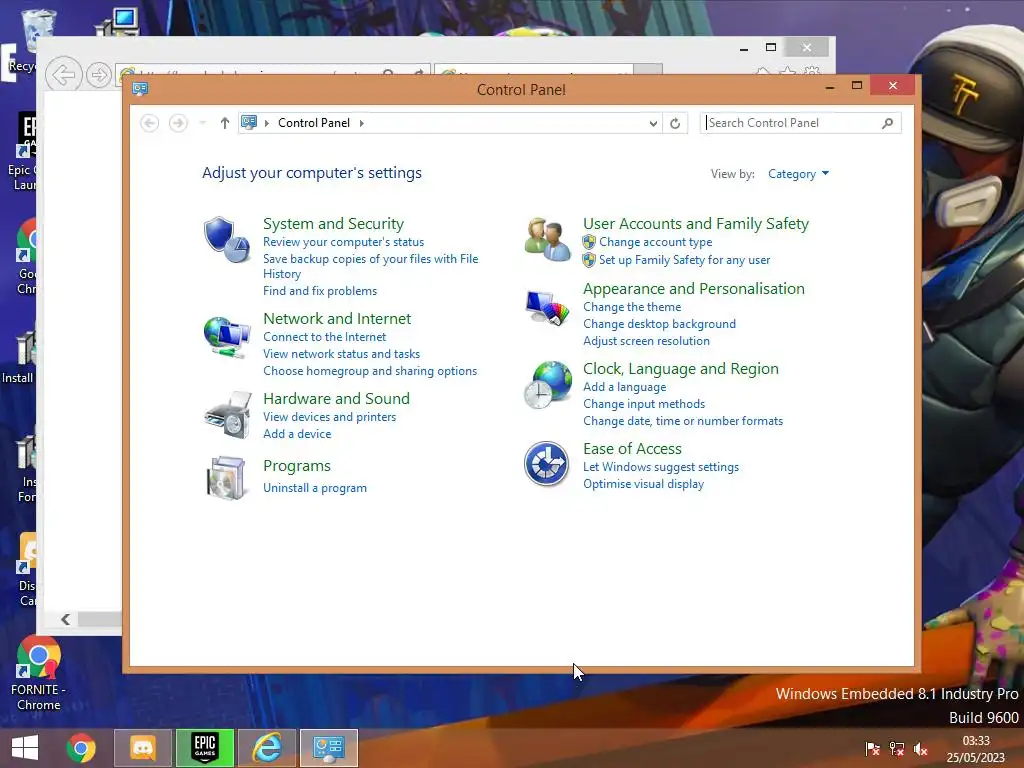
Task: Open the Windows Start button
Action: pyautogui.click(x=25, y=748)
